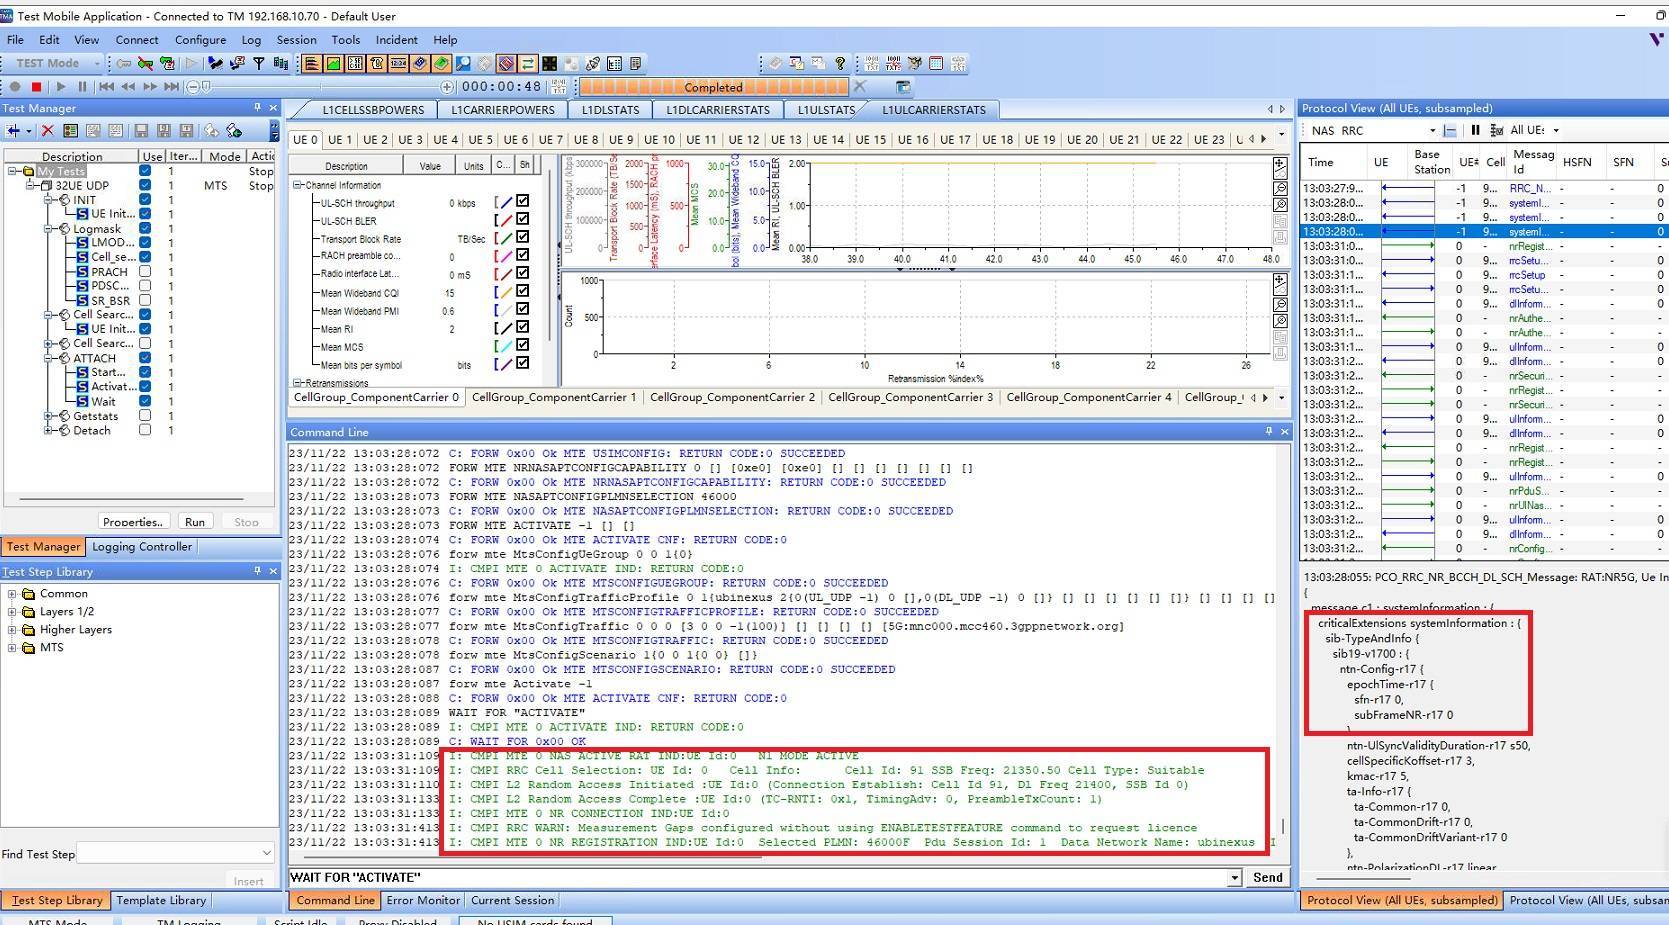Uncheck Use checkbox for ATTACH row
The width and height of the screenshot is (1669, 925).
145,358
